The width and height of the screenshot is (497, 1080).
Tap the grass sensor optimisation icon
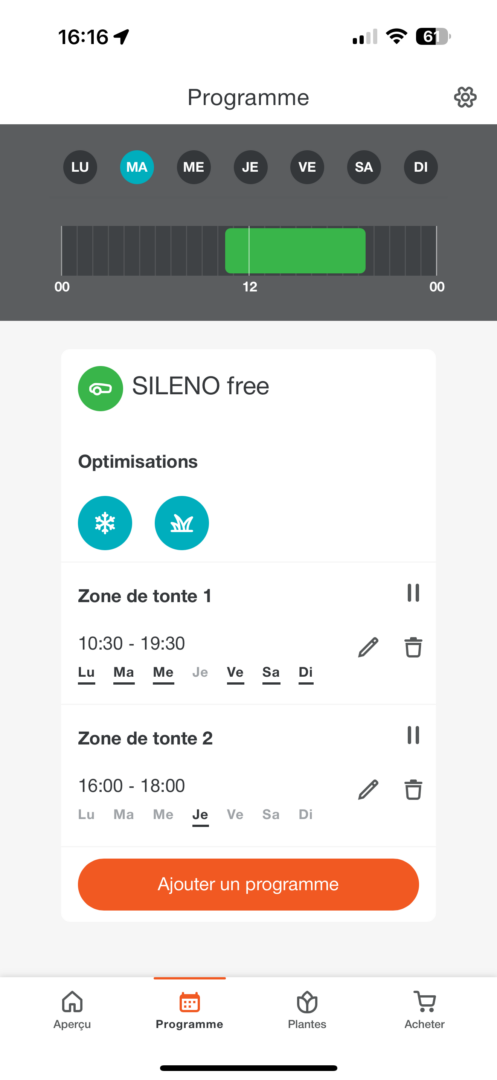pos(182,523)
